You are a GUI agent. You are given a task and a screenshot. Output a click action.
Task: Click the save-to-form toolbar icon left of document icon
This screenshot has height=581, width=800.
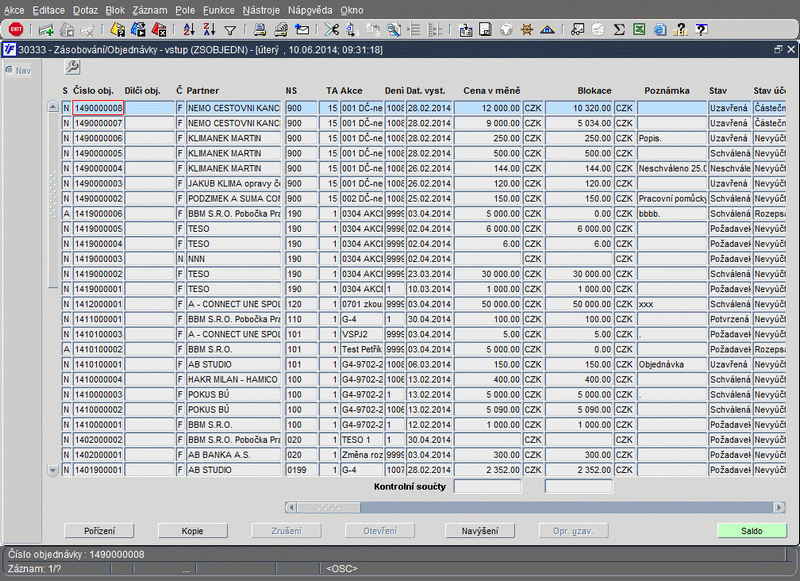pyautogui.click(x=465, y=30)
